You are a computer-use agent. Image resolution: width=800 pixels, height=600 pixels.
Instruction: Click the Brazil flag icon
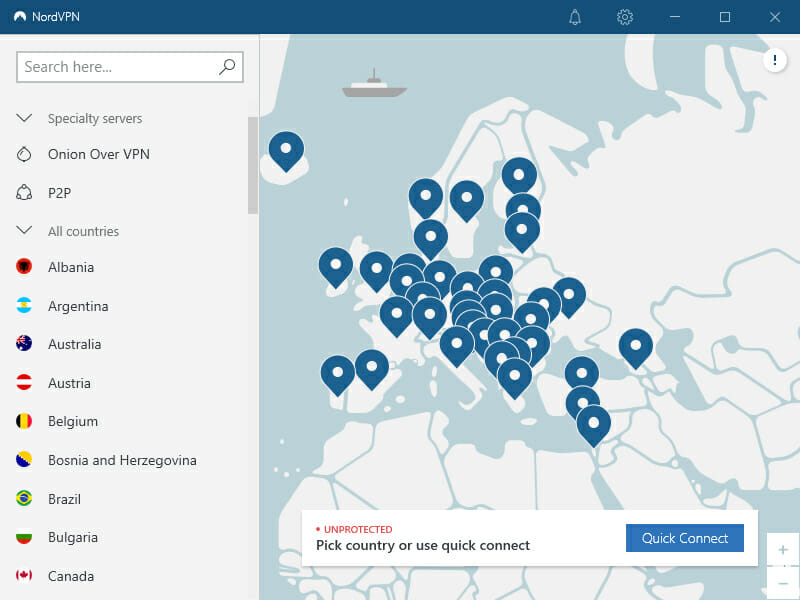click(x=24, y=498)
